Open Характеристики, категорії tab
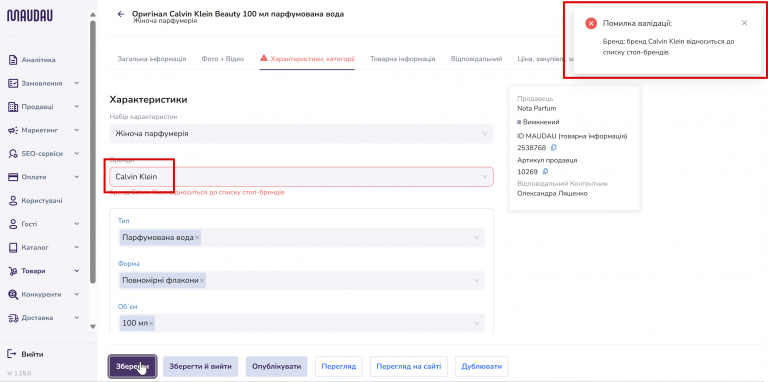This screenshot has height=382, width=768. click(x=307, y=59)
